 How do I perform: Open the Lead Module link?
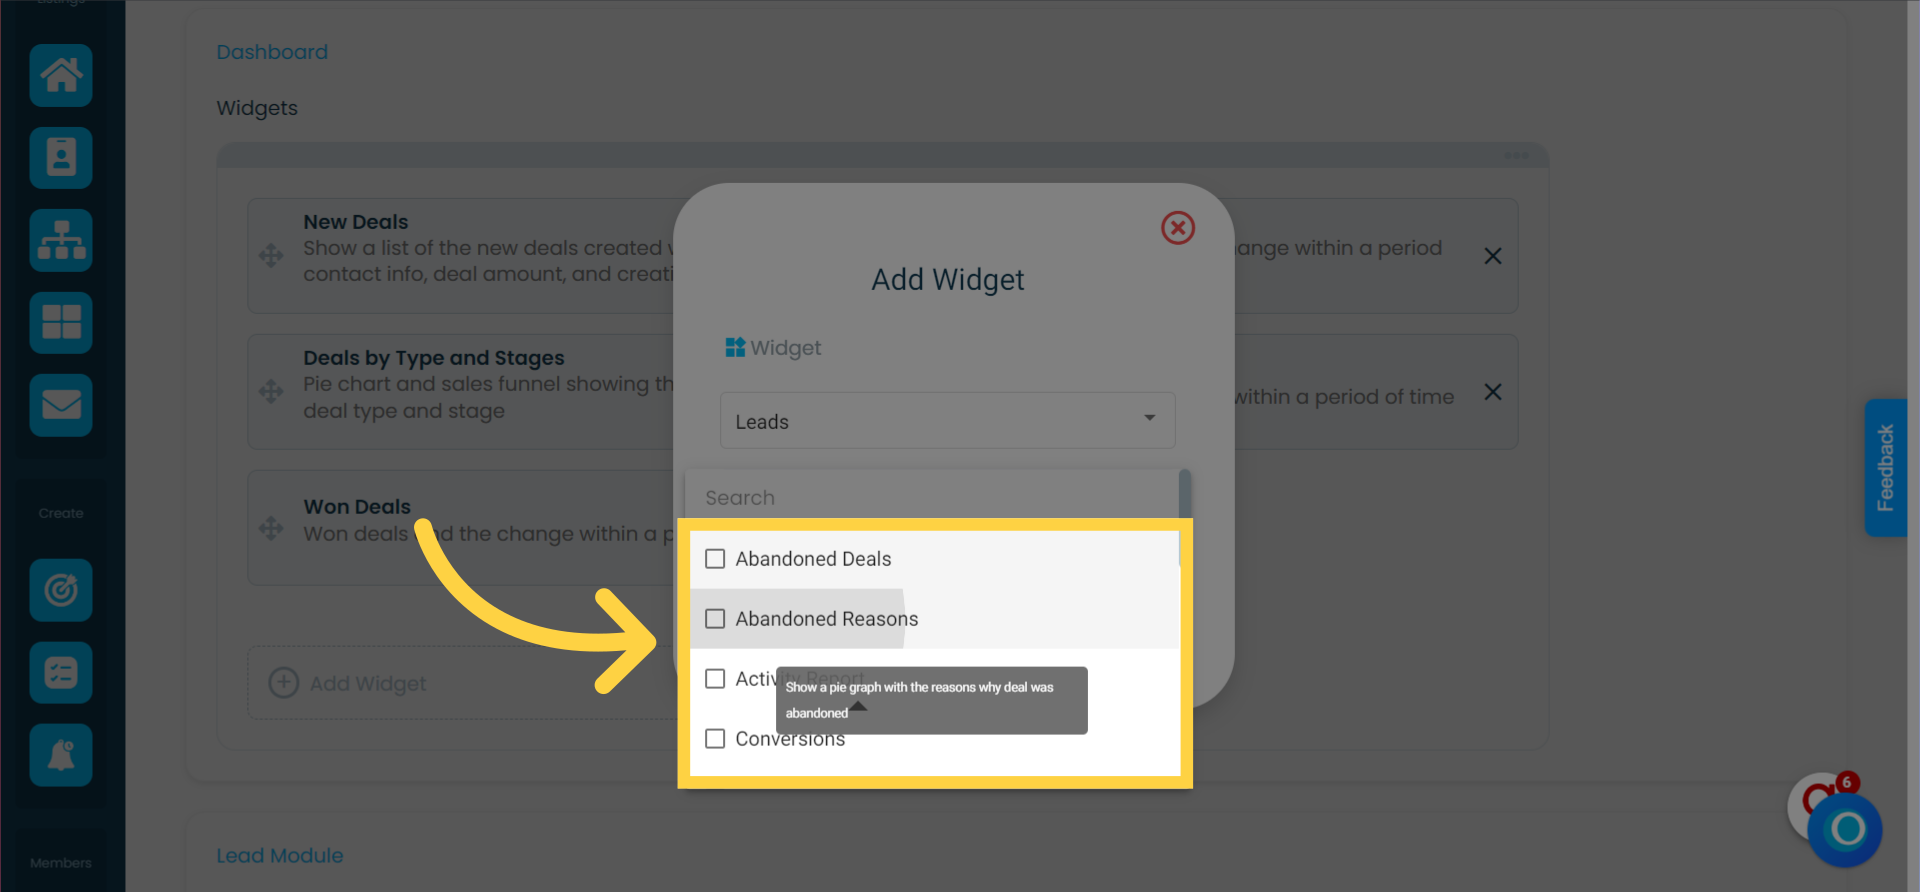[280, 856]
